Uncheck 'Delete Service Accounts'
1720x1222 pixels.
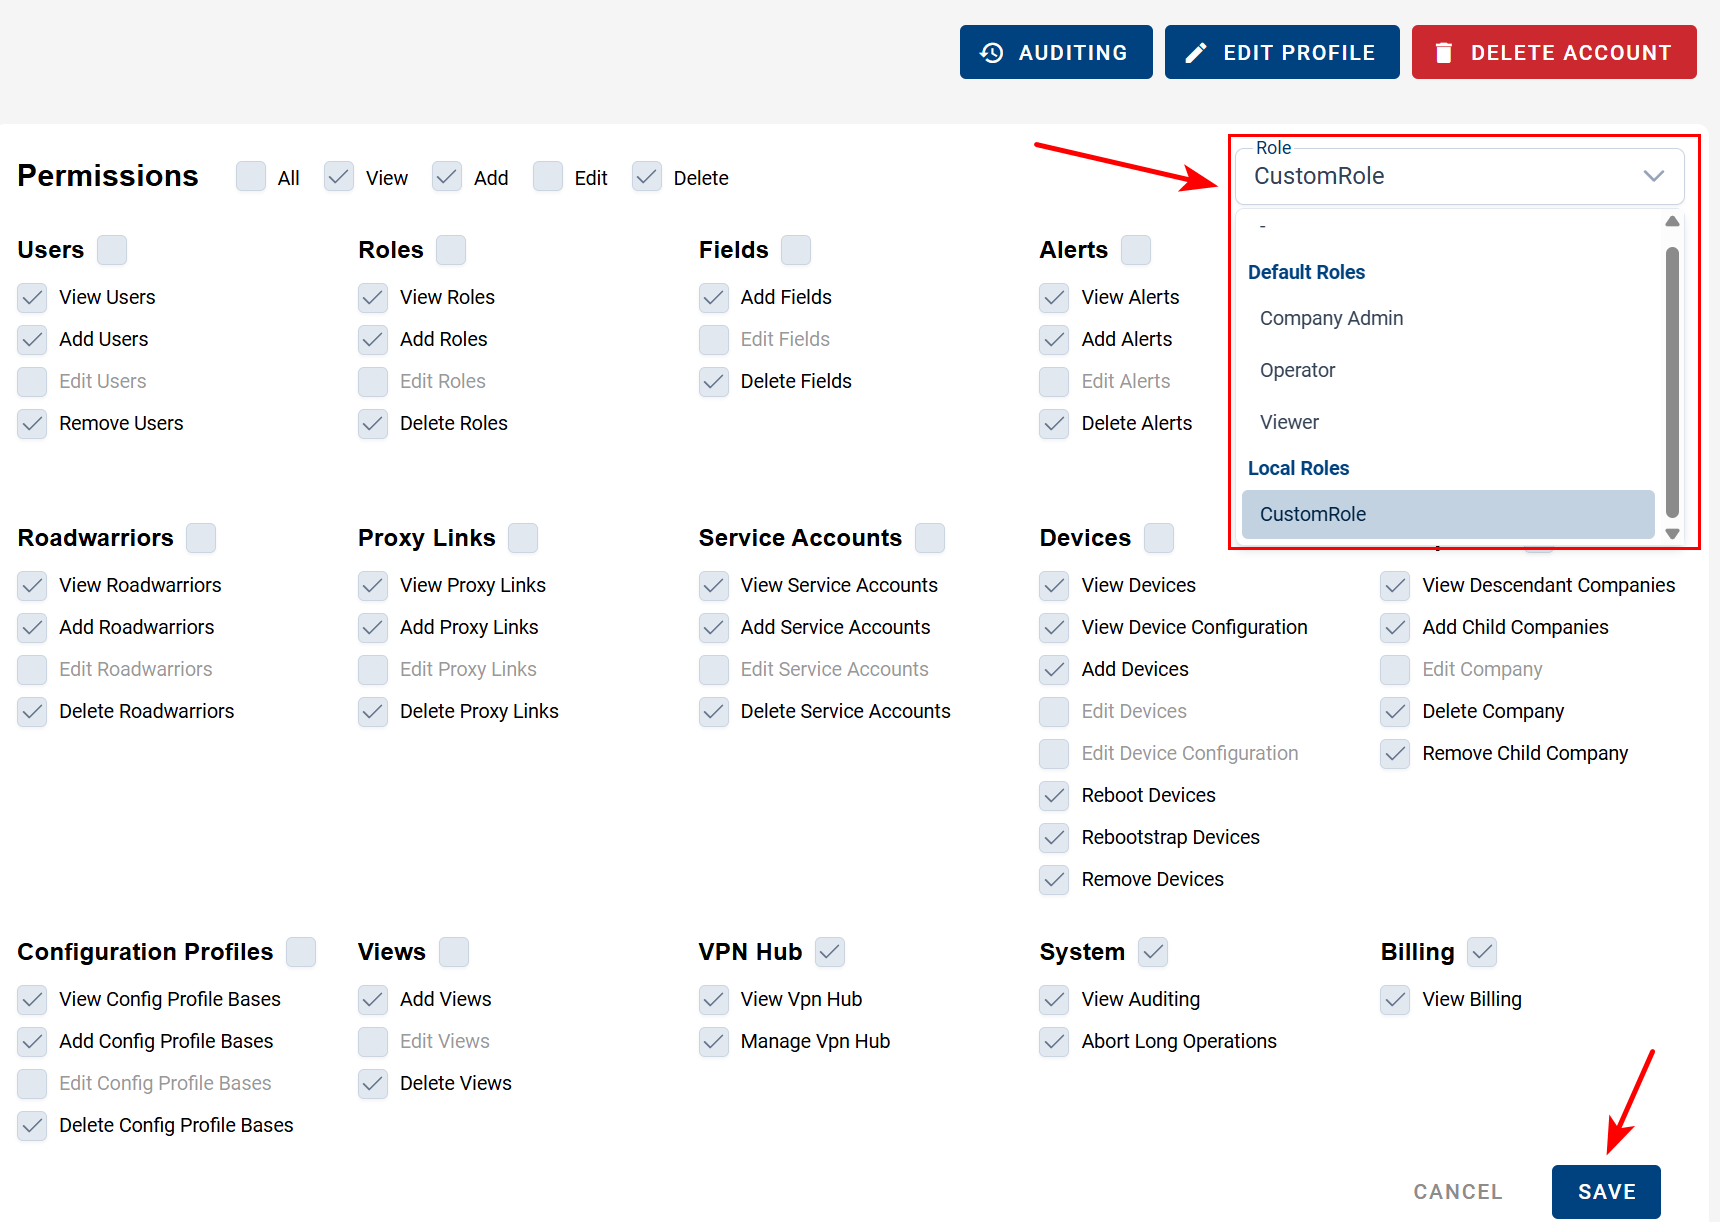713,711
